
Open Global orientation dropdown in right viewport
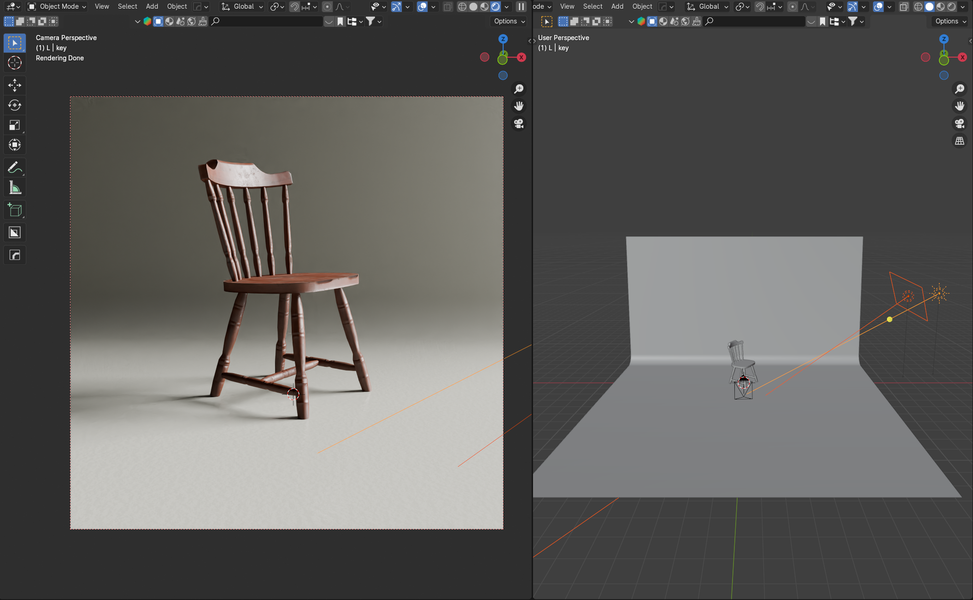707,6
